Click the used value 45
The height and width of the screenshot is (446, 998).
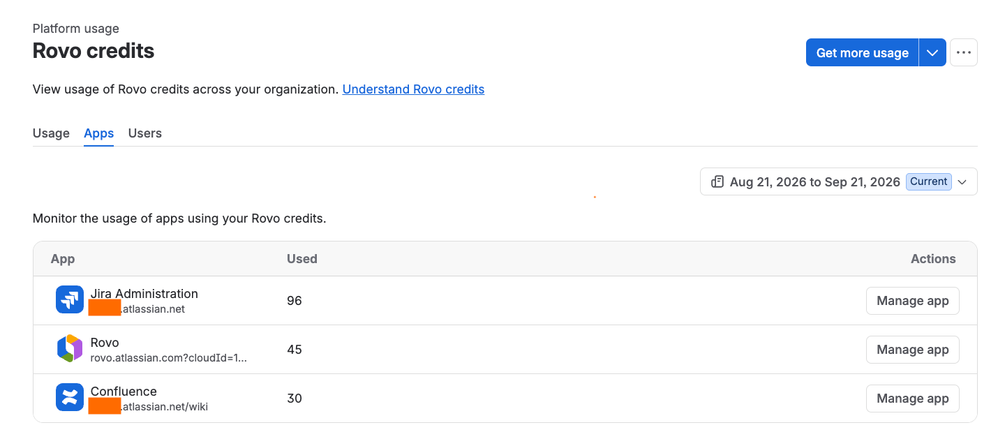coord(294,350)
